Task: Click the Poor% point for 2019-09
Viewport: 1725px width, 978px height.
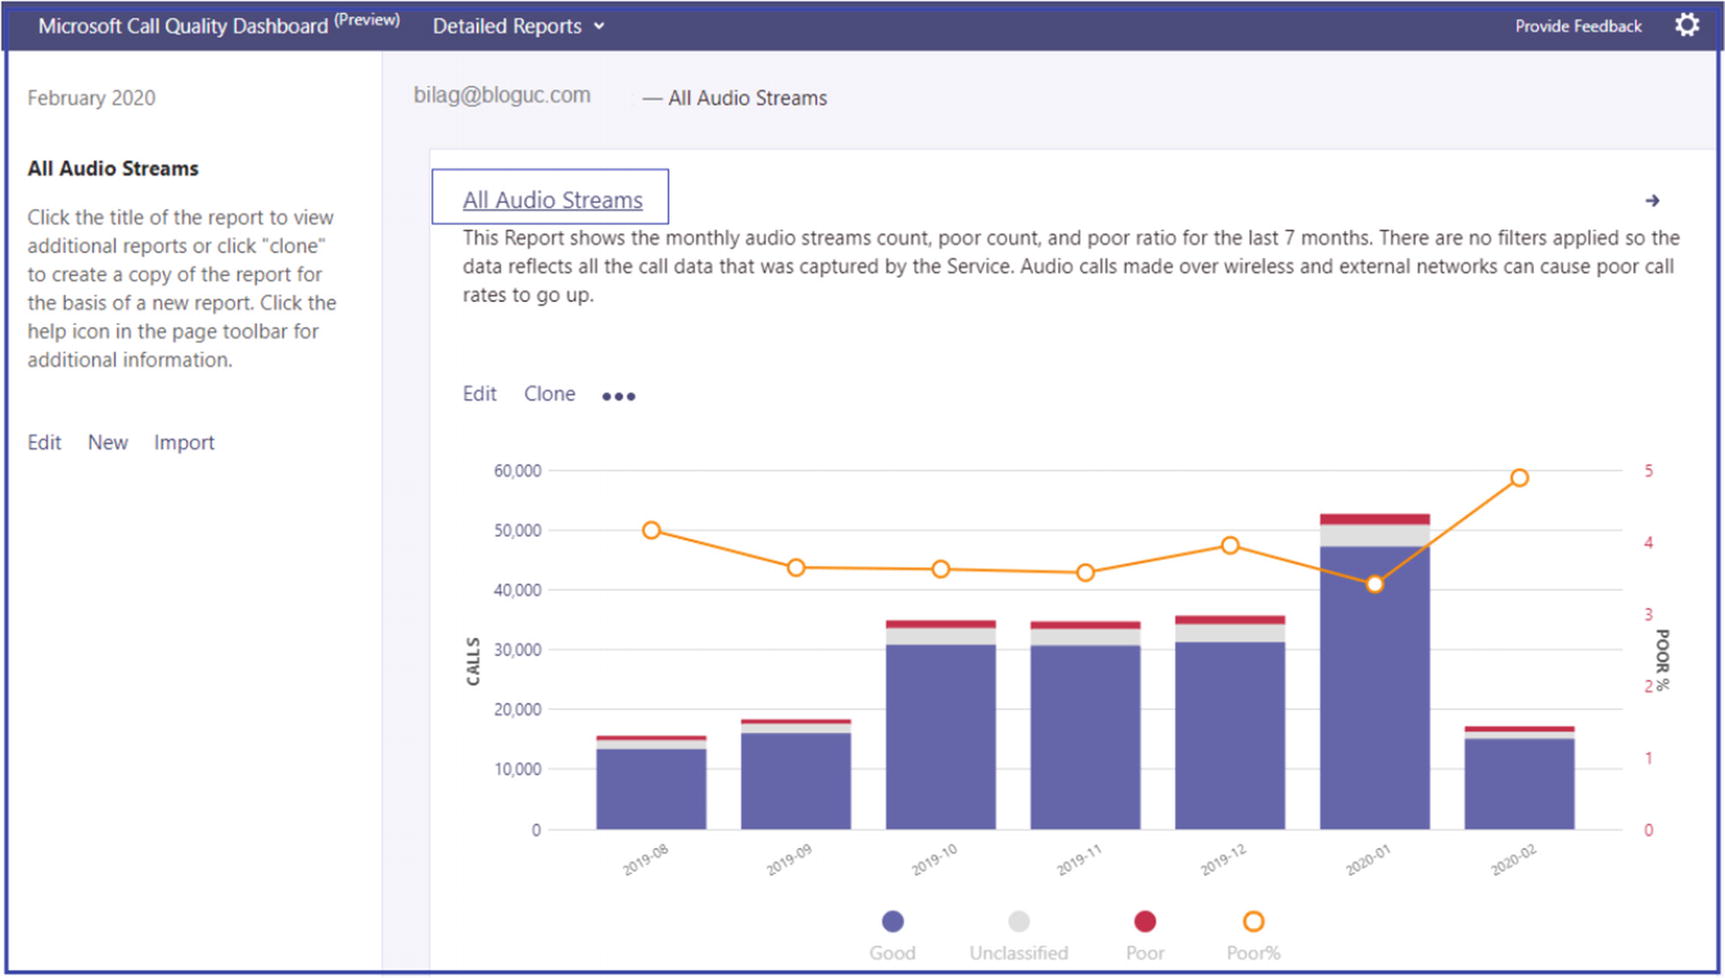Action: 796,568
